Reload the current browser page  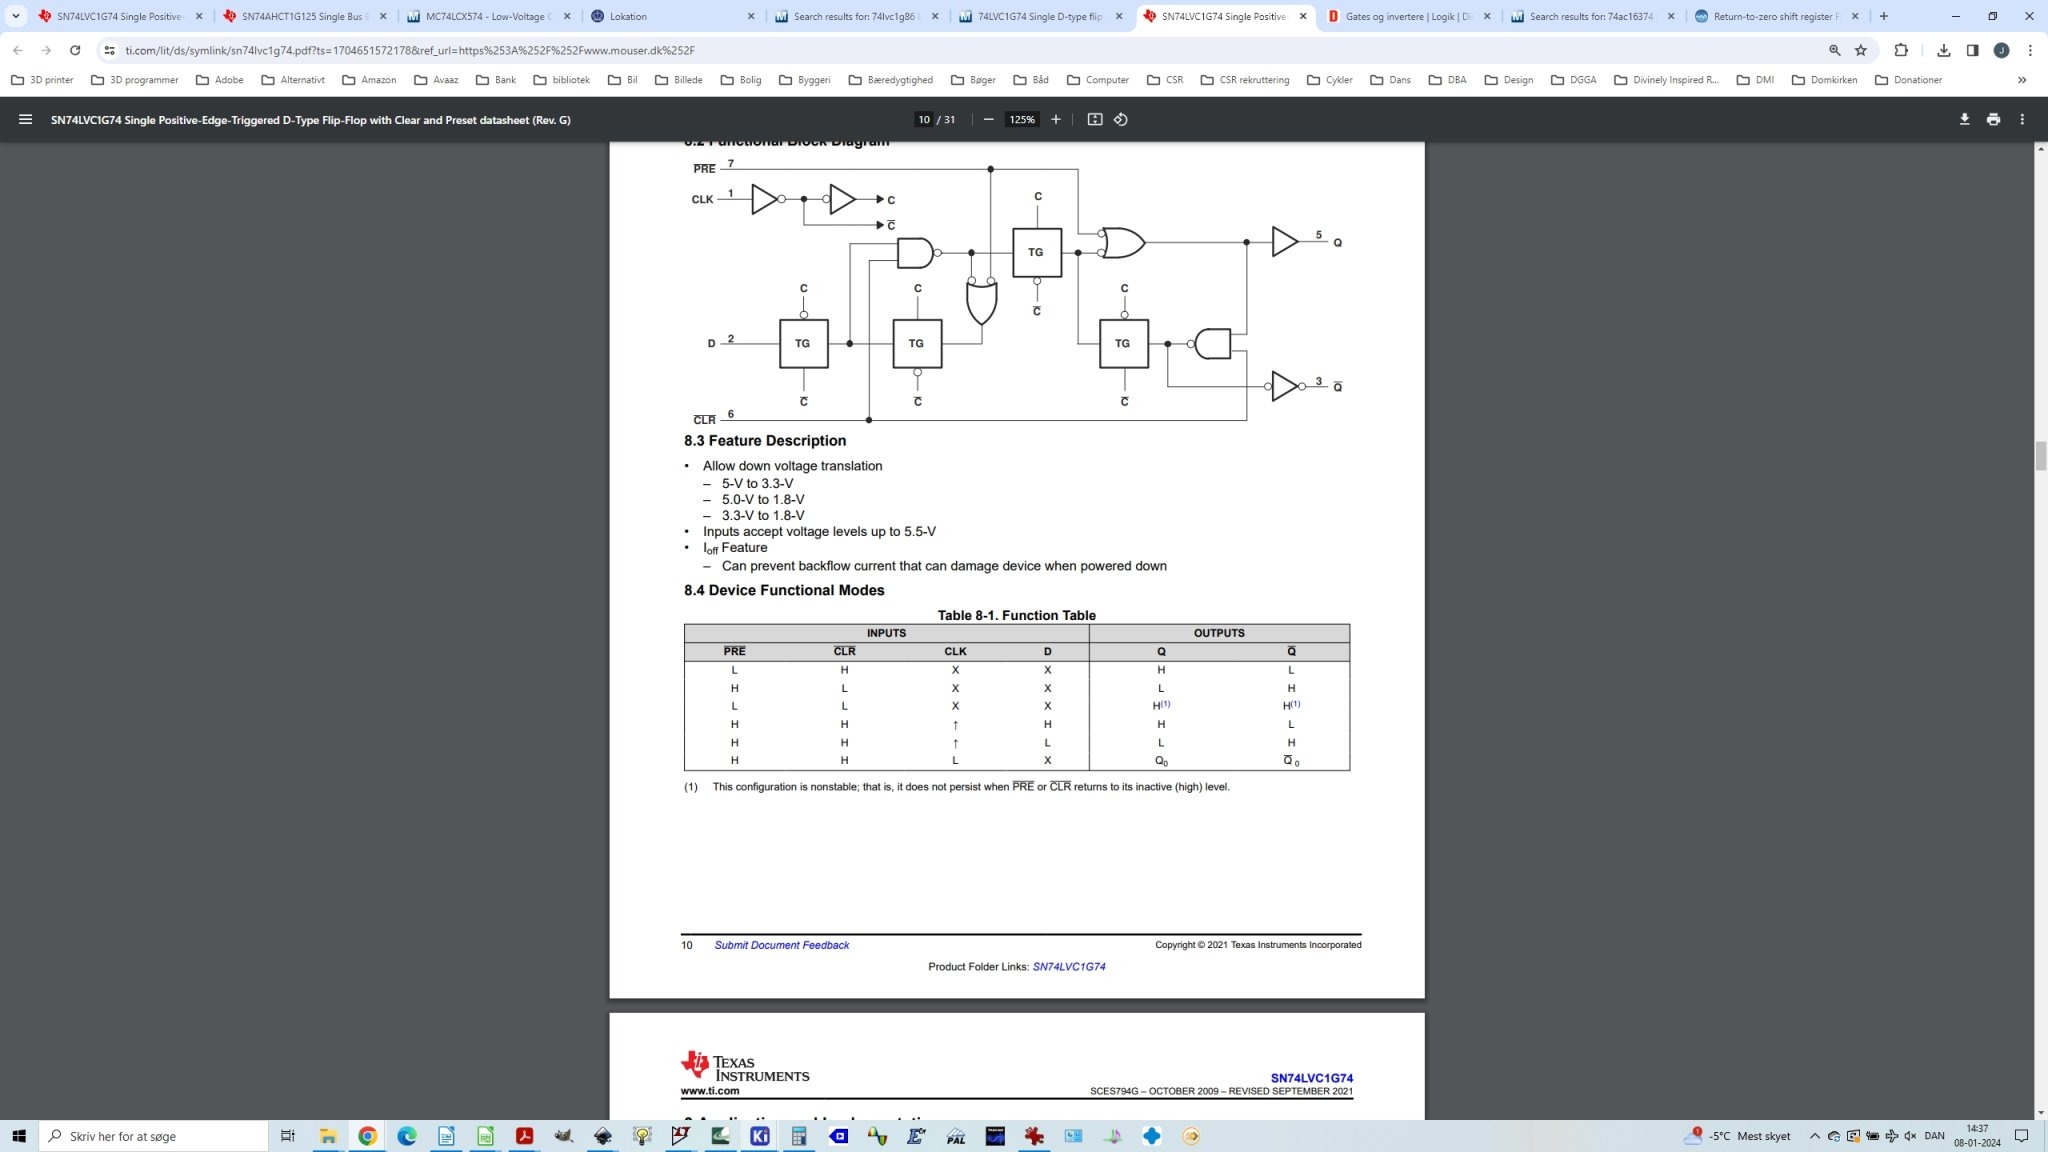click(x=75, y=50)
